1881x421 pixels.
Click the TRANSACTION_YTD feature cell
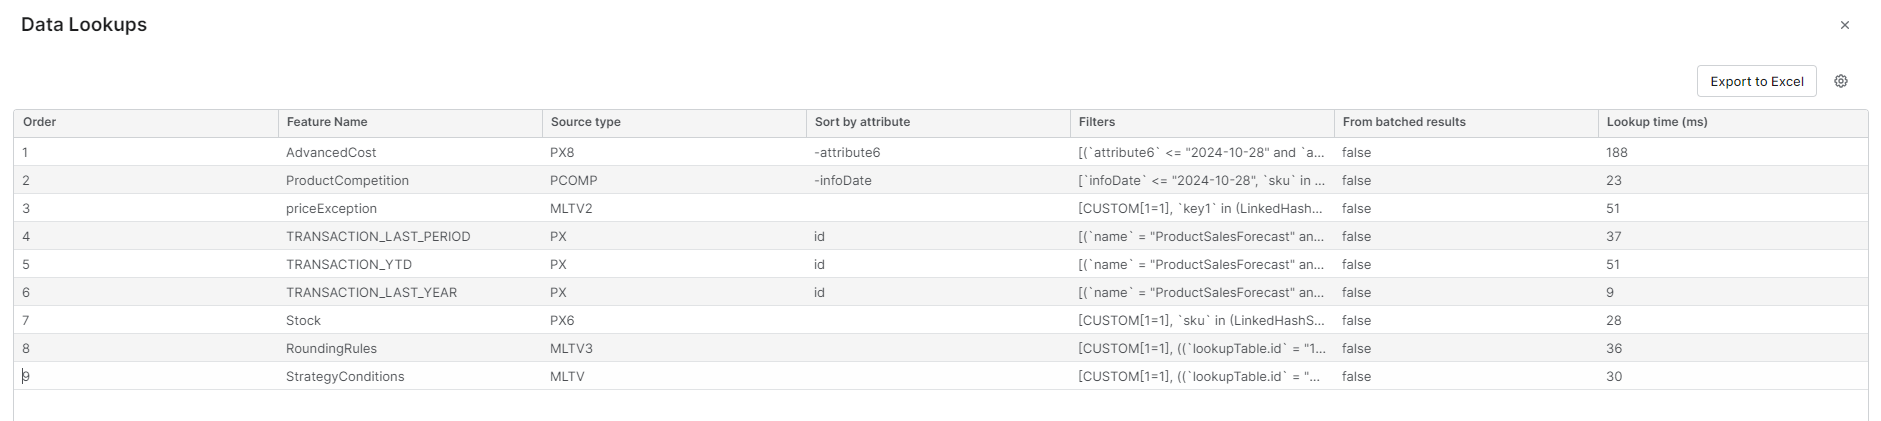349,265
